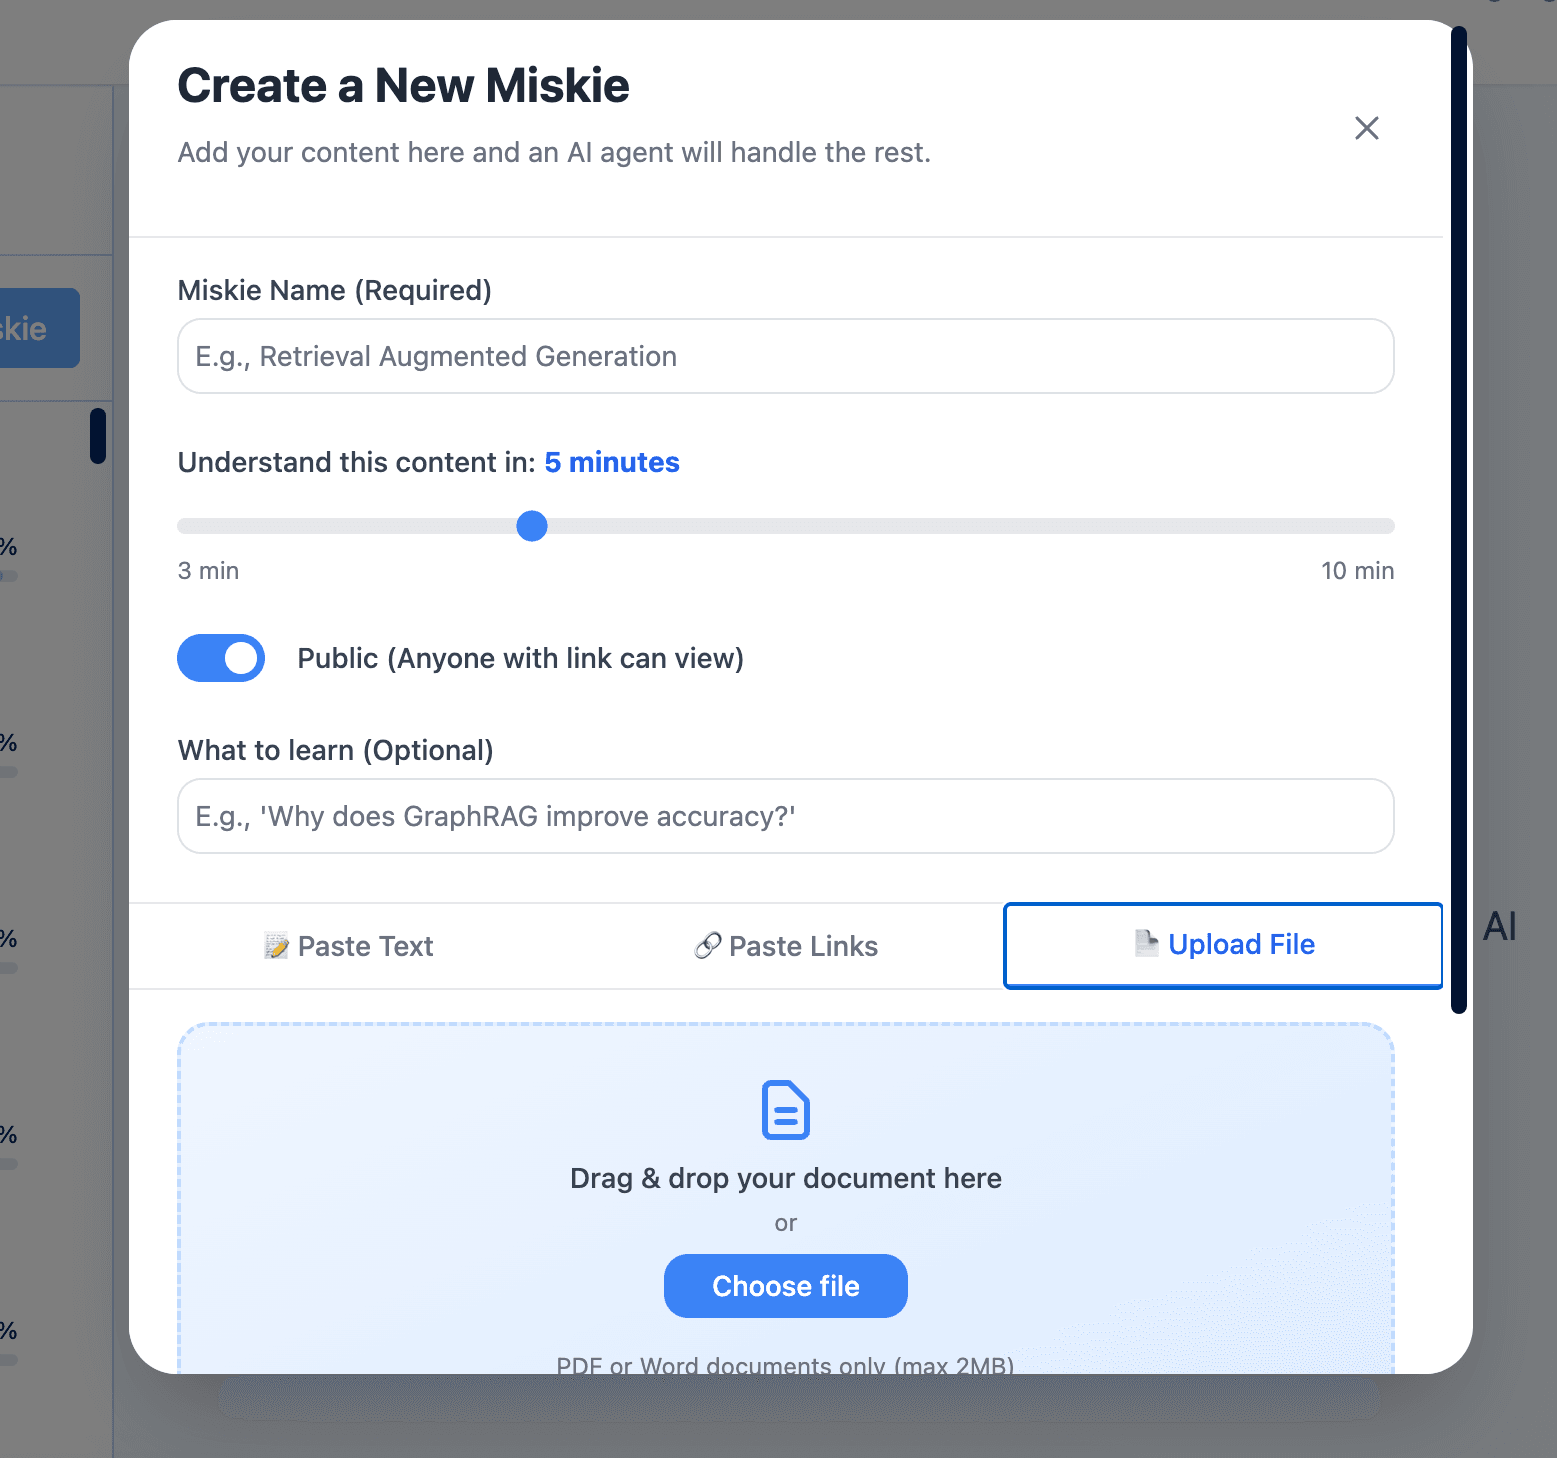1557x1458 pixels.
Task: Click the document icon beside Upload File
Action: [x=1146, y=943]
